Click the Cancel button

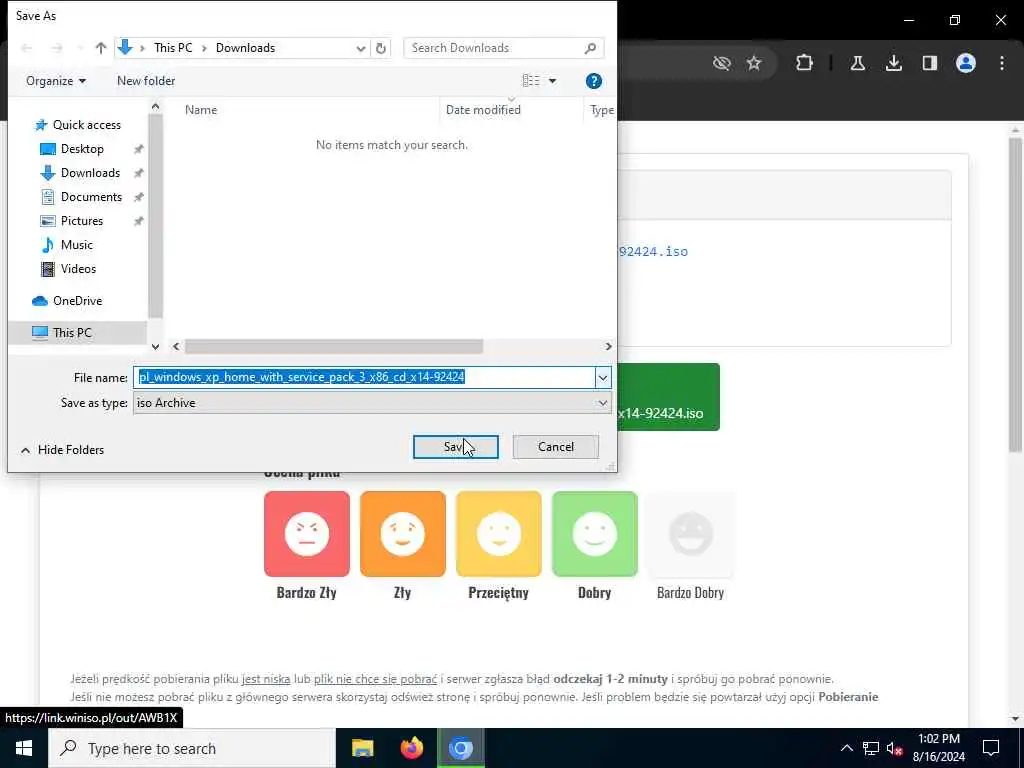click(555, 447)
